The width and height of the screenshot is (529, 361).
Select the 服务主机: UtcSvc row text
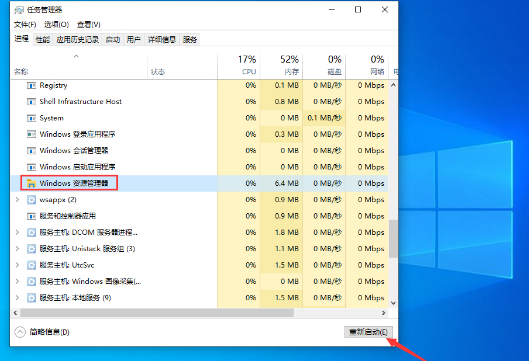(x=67, y=265)
